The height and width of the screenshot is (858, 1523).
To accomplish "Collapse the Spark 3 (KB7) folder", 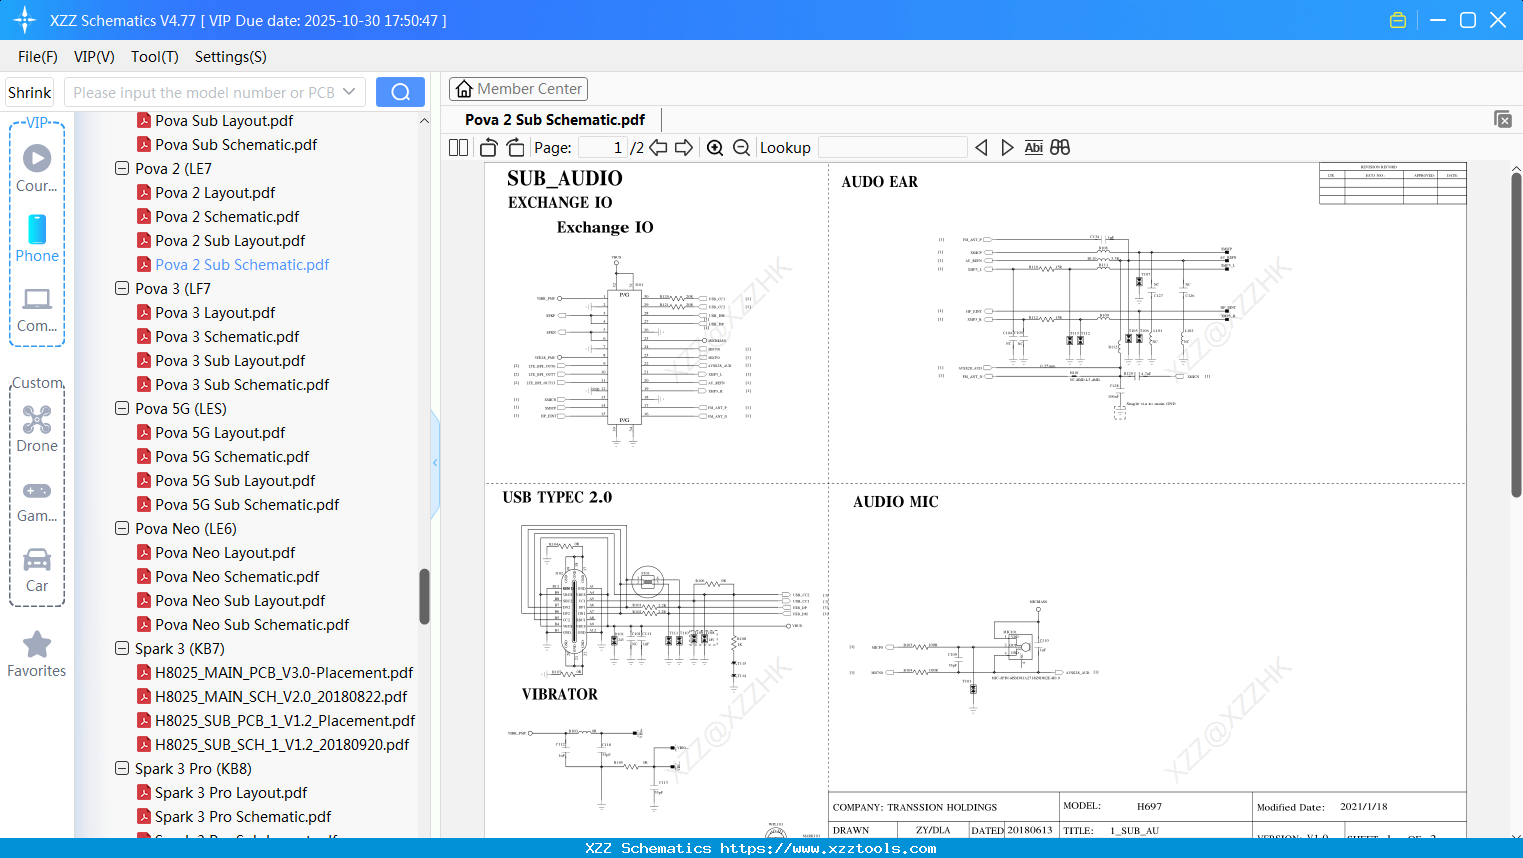I will [x=122, y=648].
